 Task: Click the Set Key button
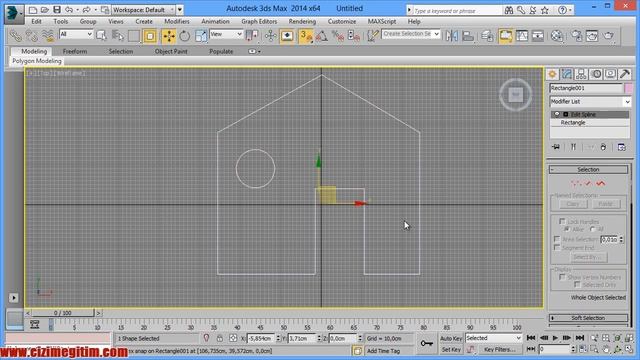451,349
